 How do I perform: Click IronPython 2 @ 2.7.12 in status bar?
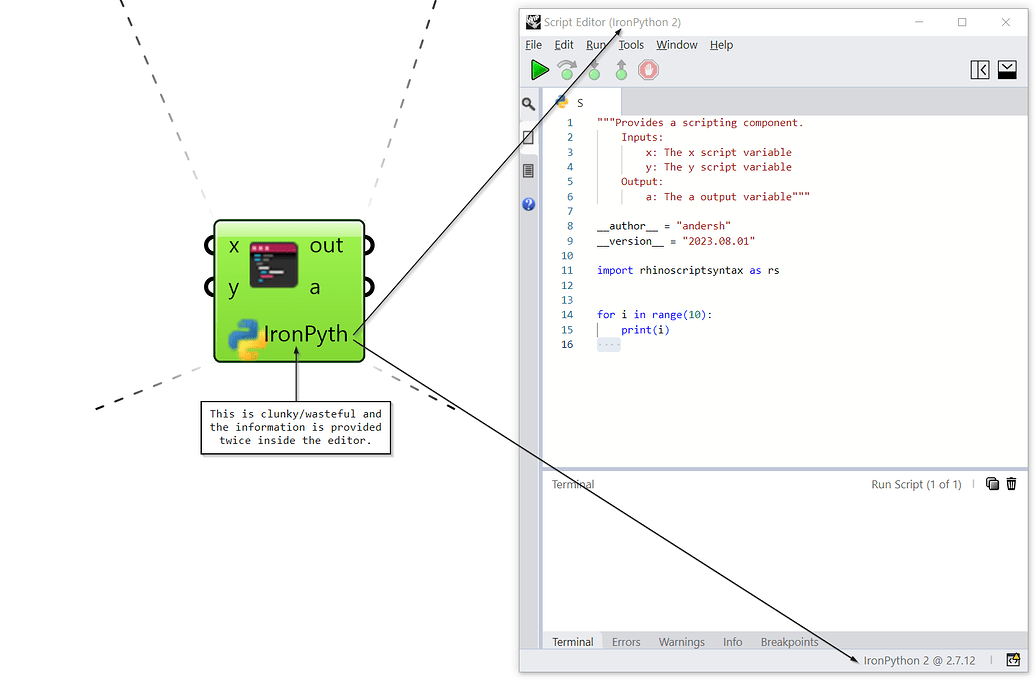click(x=919, y=659)
